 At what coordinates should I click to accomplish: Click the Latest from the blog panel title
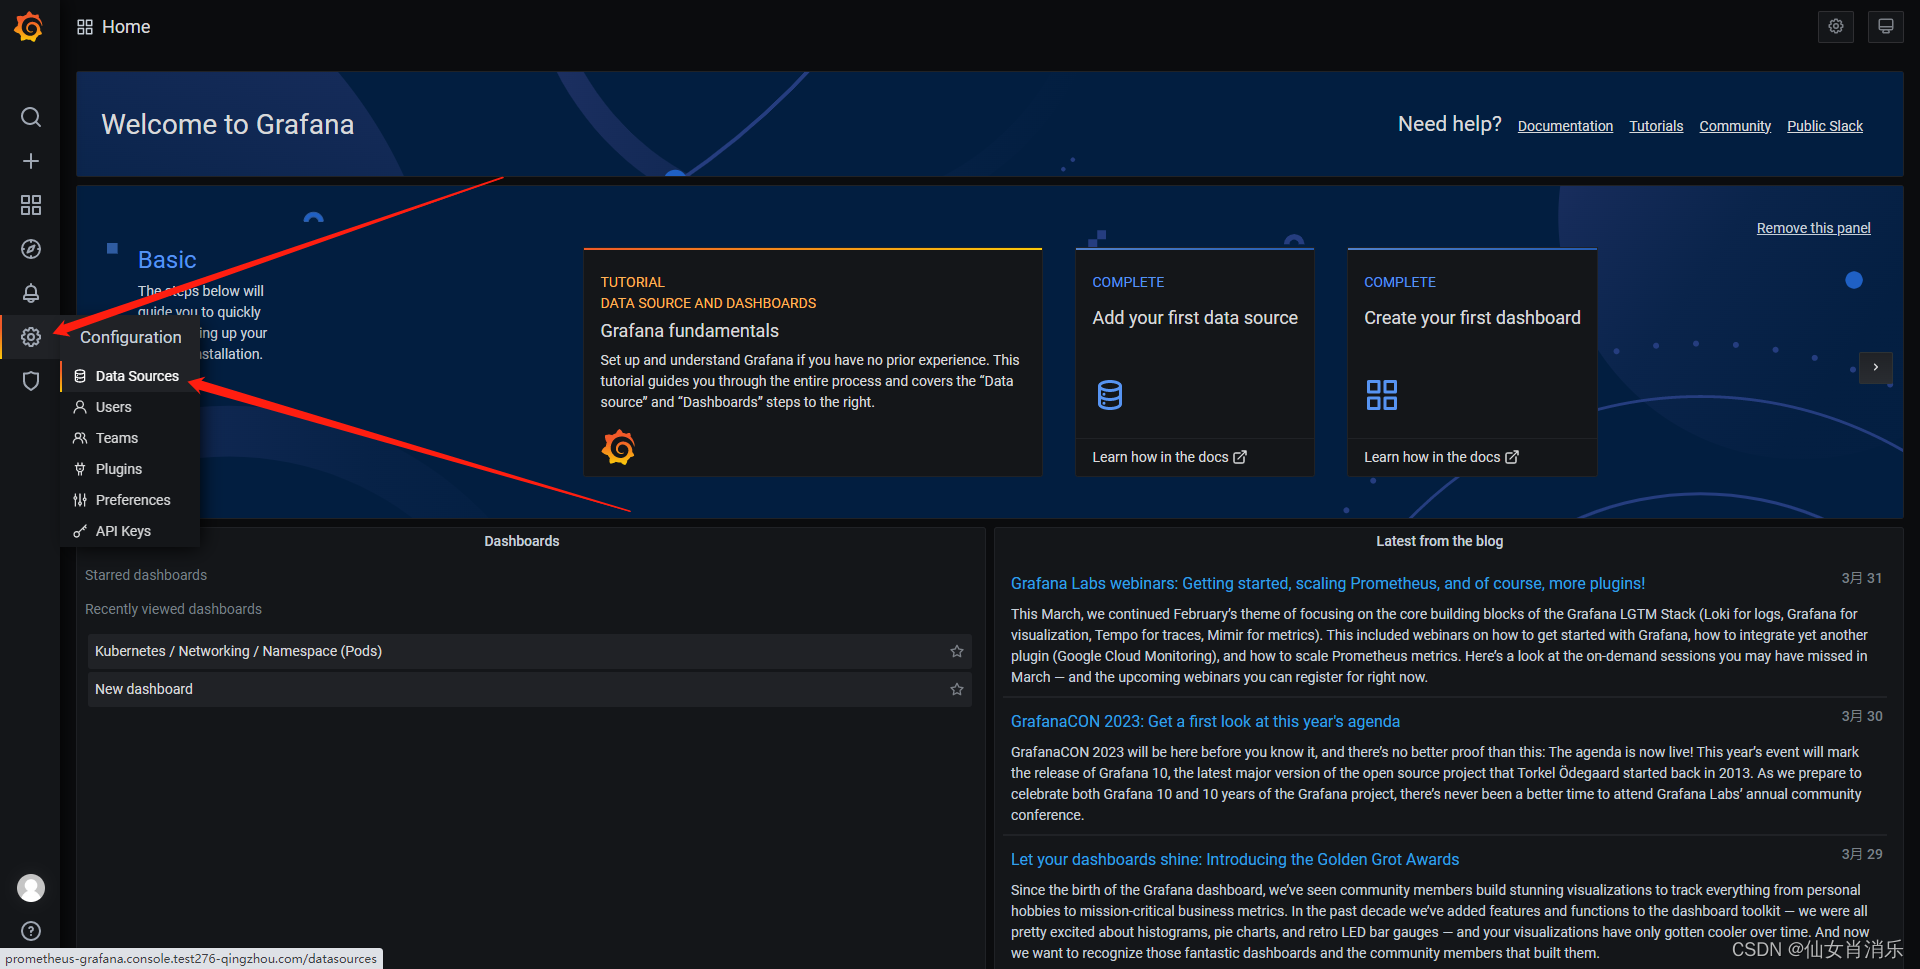point(1439,541)
